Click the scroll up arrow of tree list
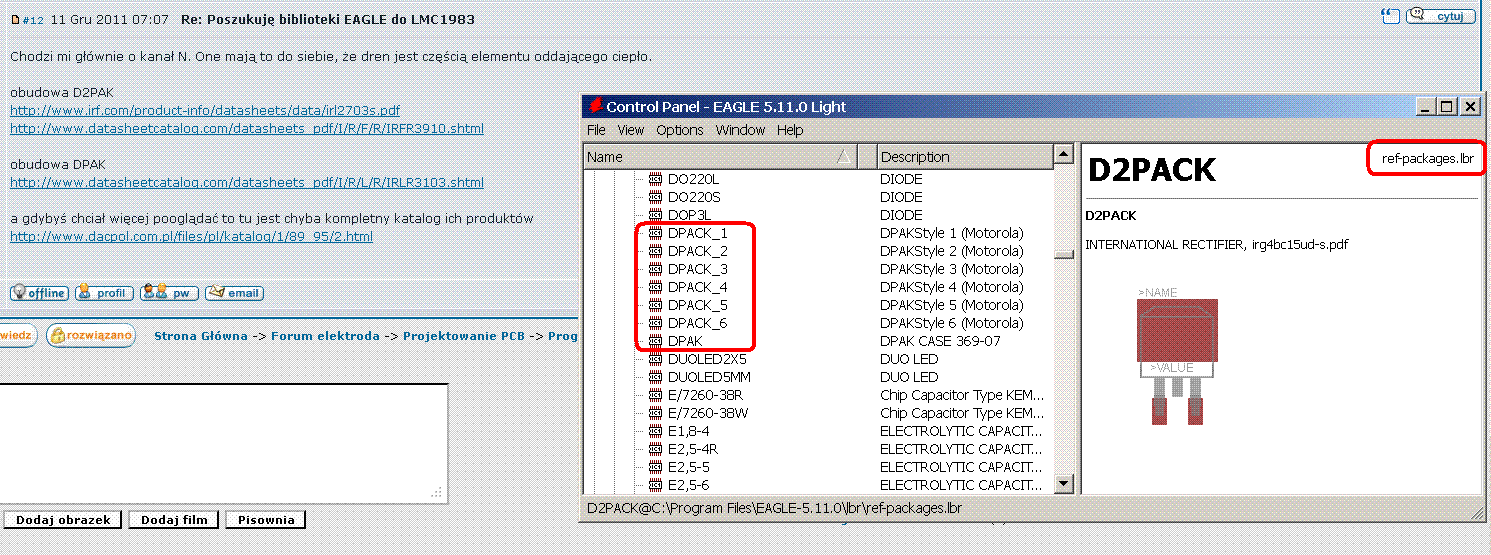Viewport: 1491px width, 555px height. 1064,156
